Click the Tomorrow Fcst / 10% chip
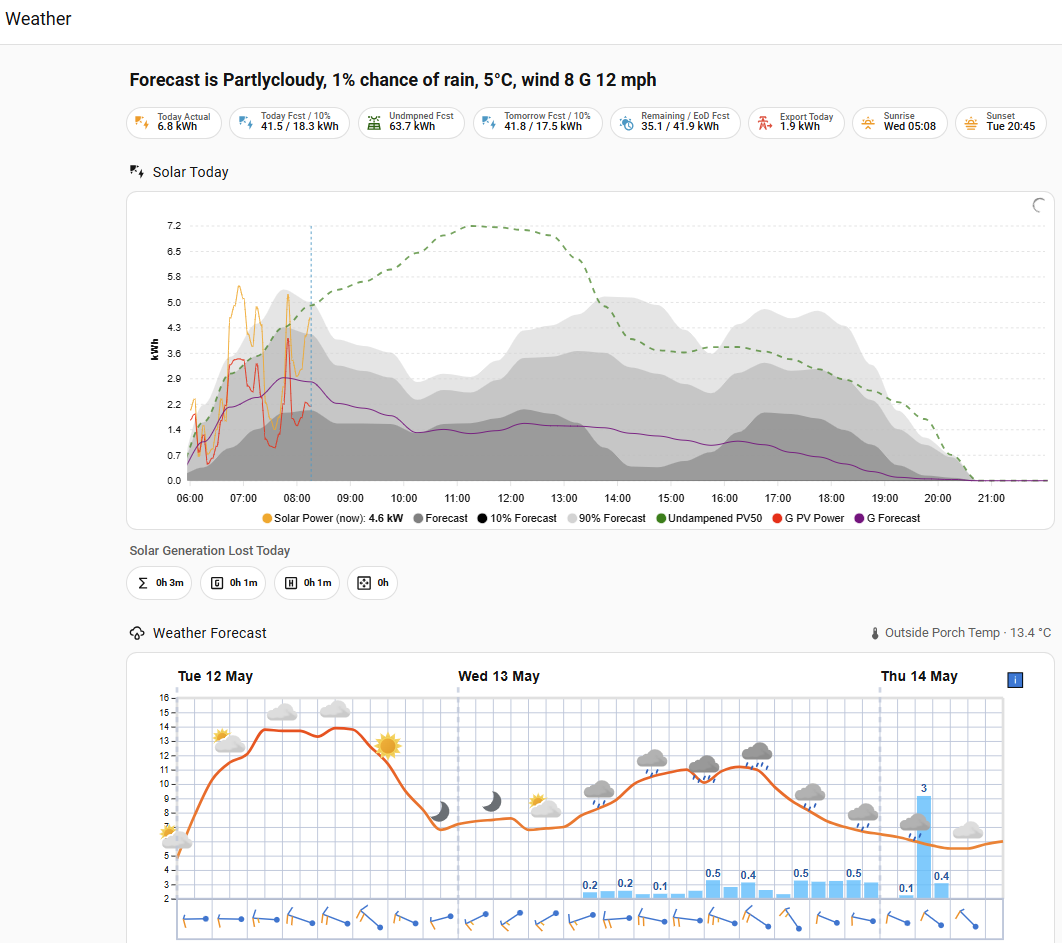This screenshot has height=943, width=1062. [538, 123]
